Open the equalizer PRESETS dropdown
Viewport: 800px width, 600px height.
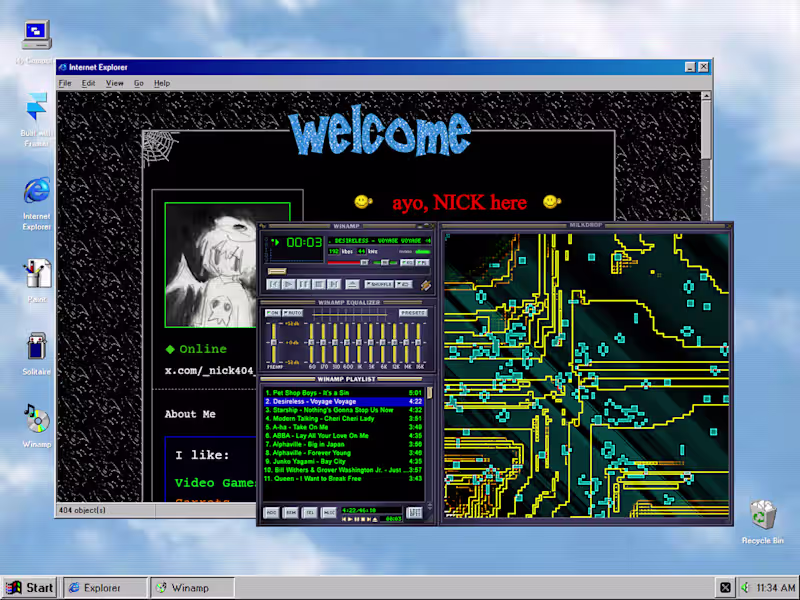click(x=414, y=313)
